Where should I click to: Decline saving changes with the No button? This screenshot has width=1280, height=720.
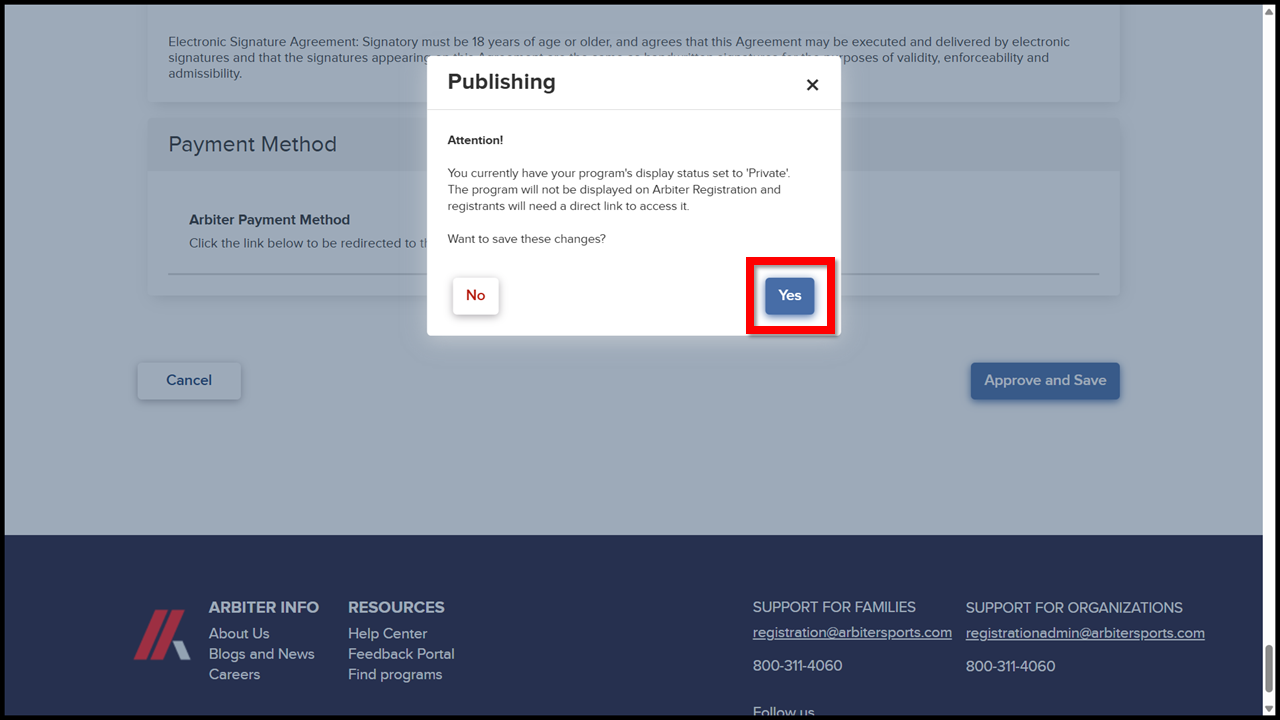(475, 296)
